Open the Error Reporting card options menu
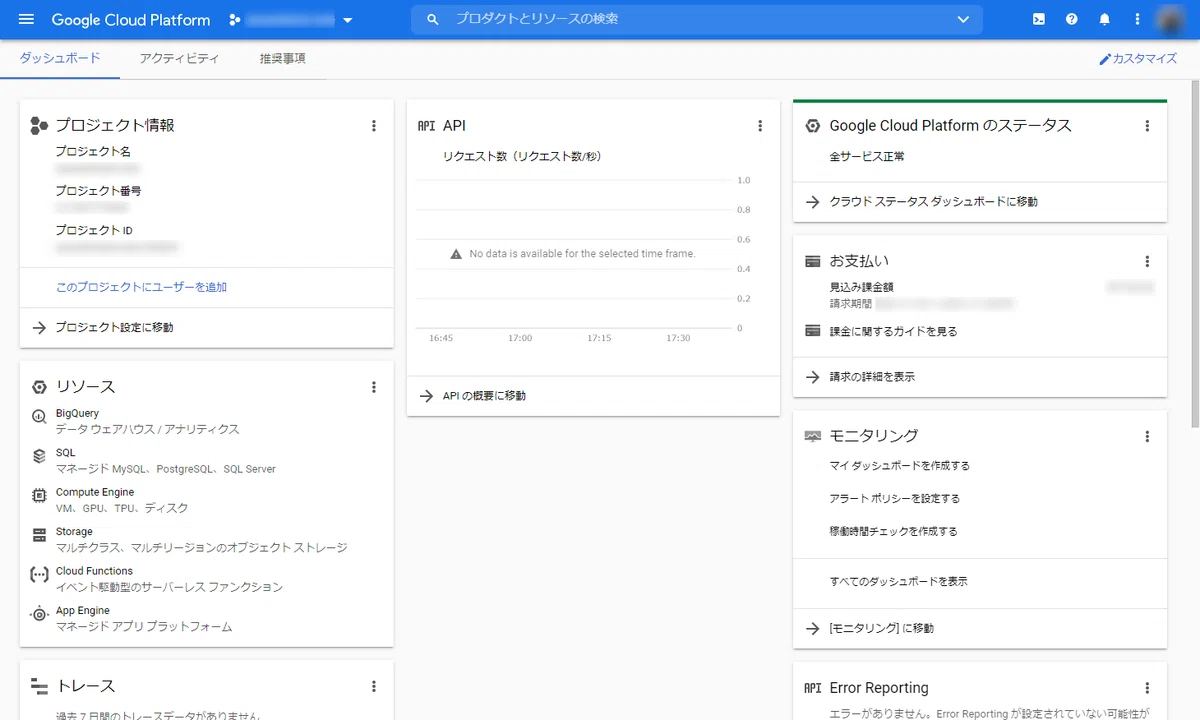The height and width of the screenshot is (720, 1200). (x=1147, y=688)
